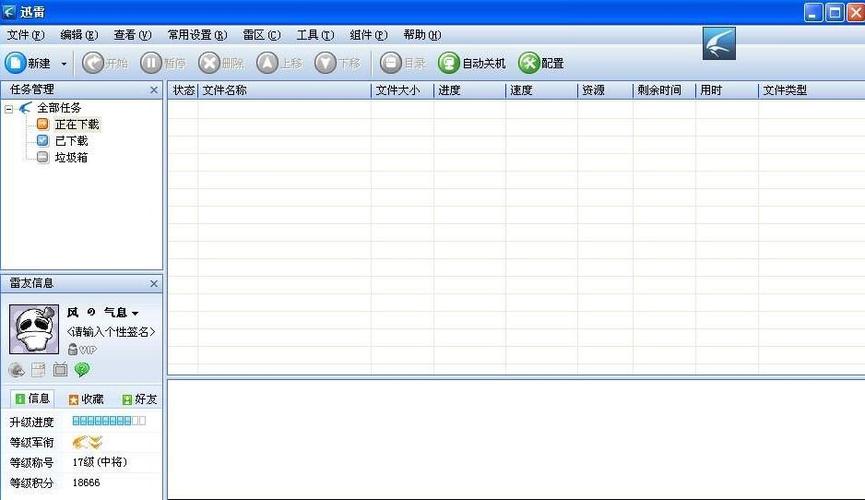This screenshot has height=500, width=865.
Task: Click the 升级进度 progress bar
Action: 109,421
